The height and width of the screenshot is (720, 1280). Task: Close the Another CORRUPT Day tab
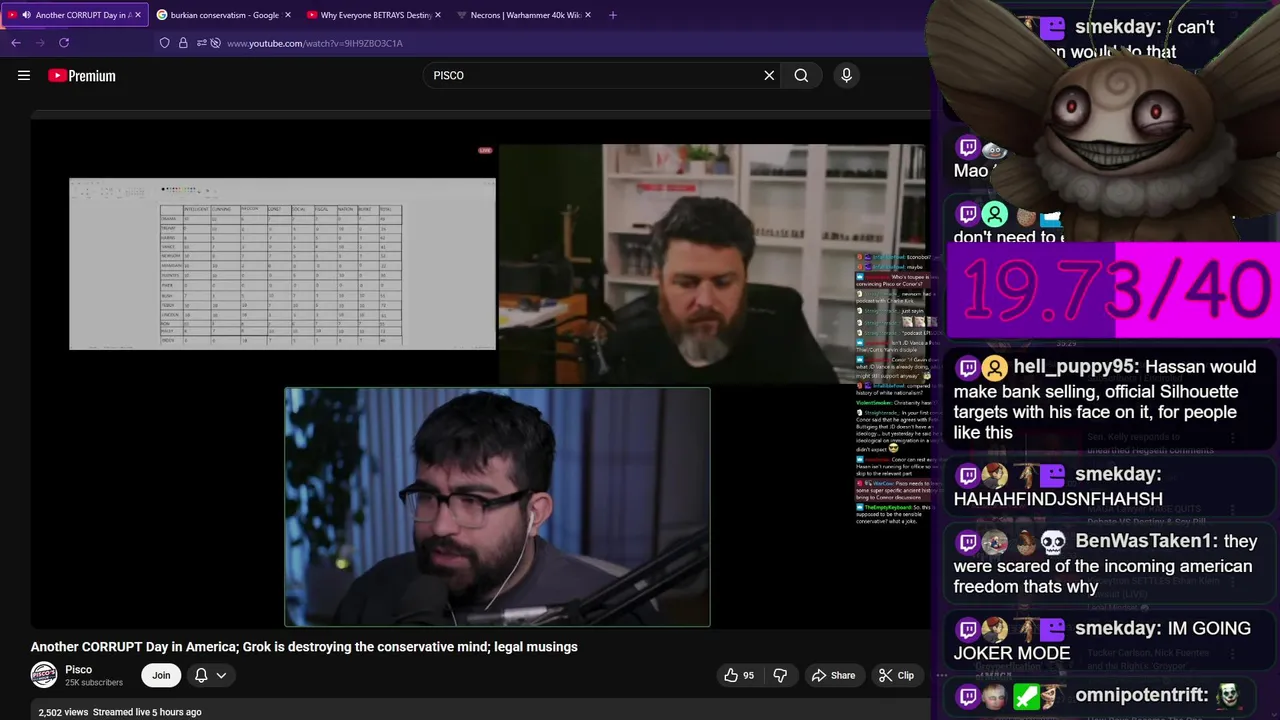click(138, 15)
